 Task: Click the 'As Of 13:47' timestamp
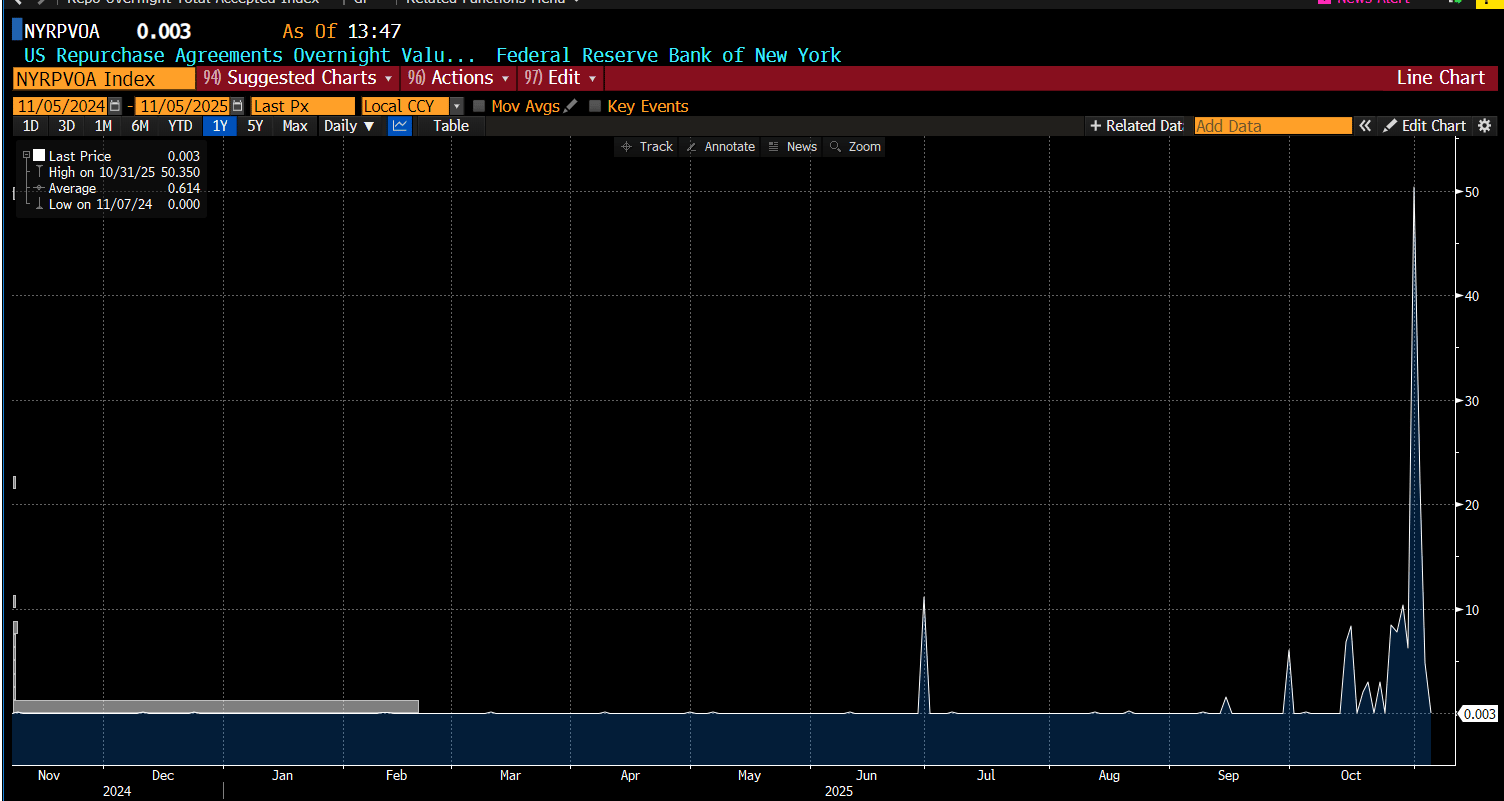pos(342,31)
